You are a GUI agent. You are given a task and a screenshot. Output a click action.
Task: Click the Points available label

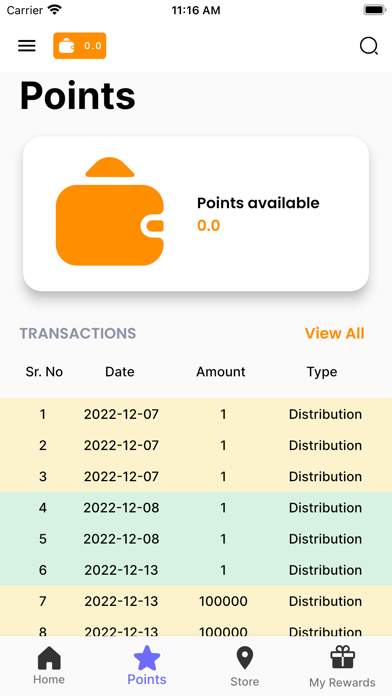pos(258,203)
